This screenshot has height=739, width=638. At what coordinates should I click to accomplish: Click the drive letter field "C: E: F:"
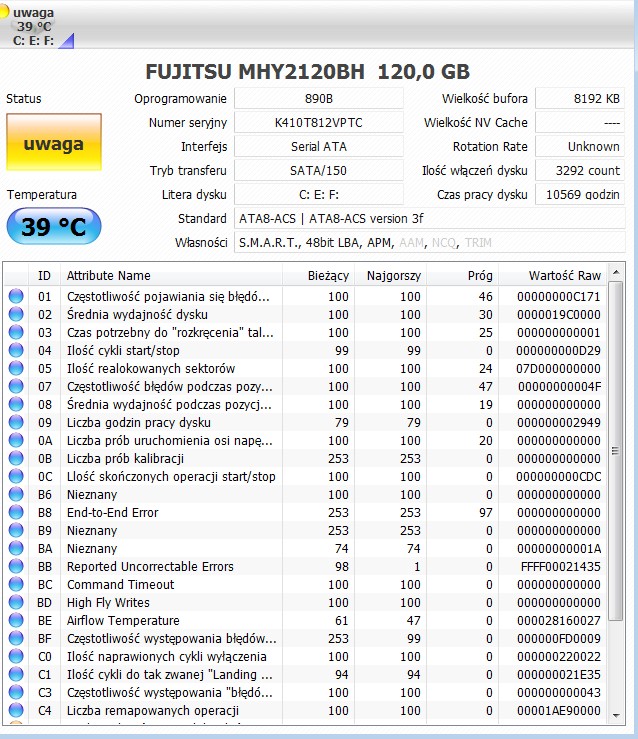click(x=319, y=195)
